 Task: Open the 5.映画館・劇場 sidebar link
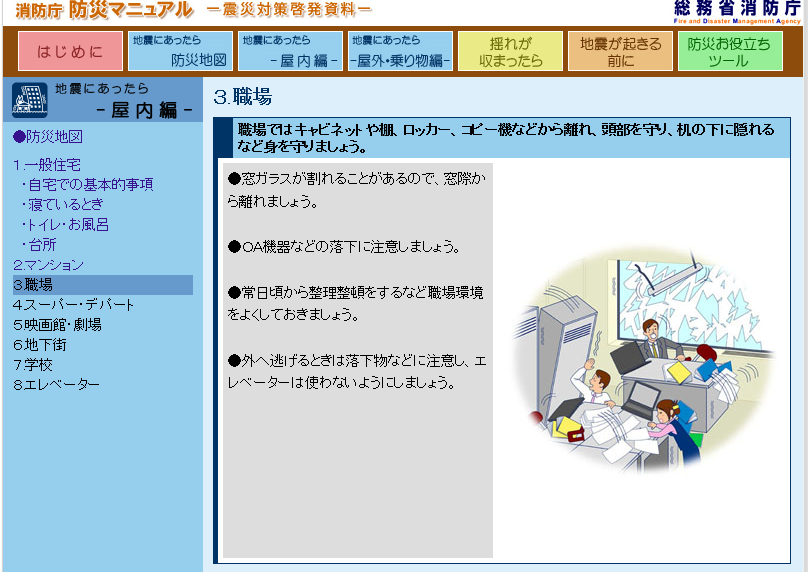57,325
